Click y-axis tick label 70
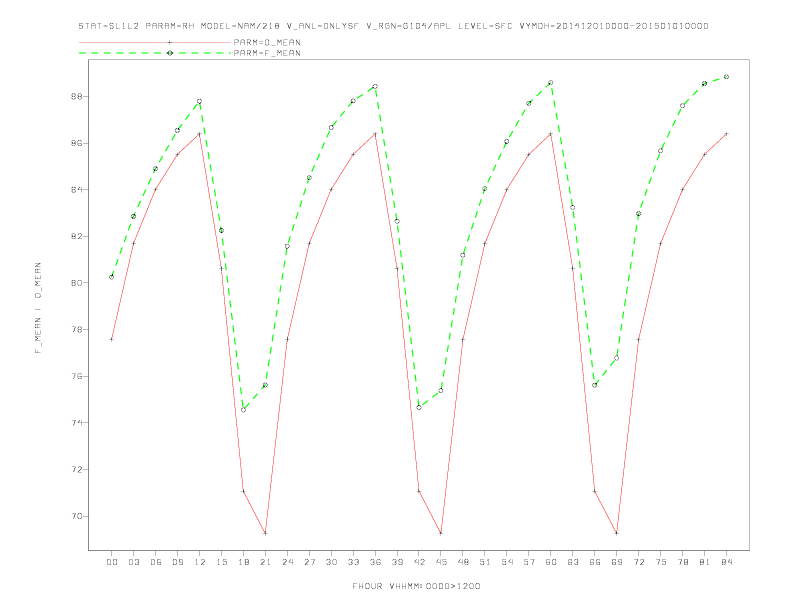Image resolution: width=792 pixels, height=612 pixels. [76, 516]
